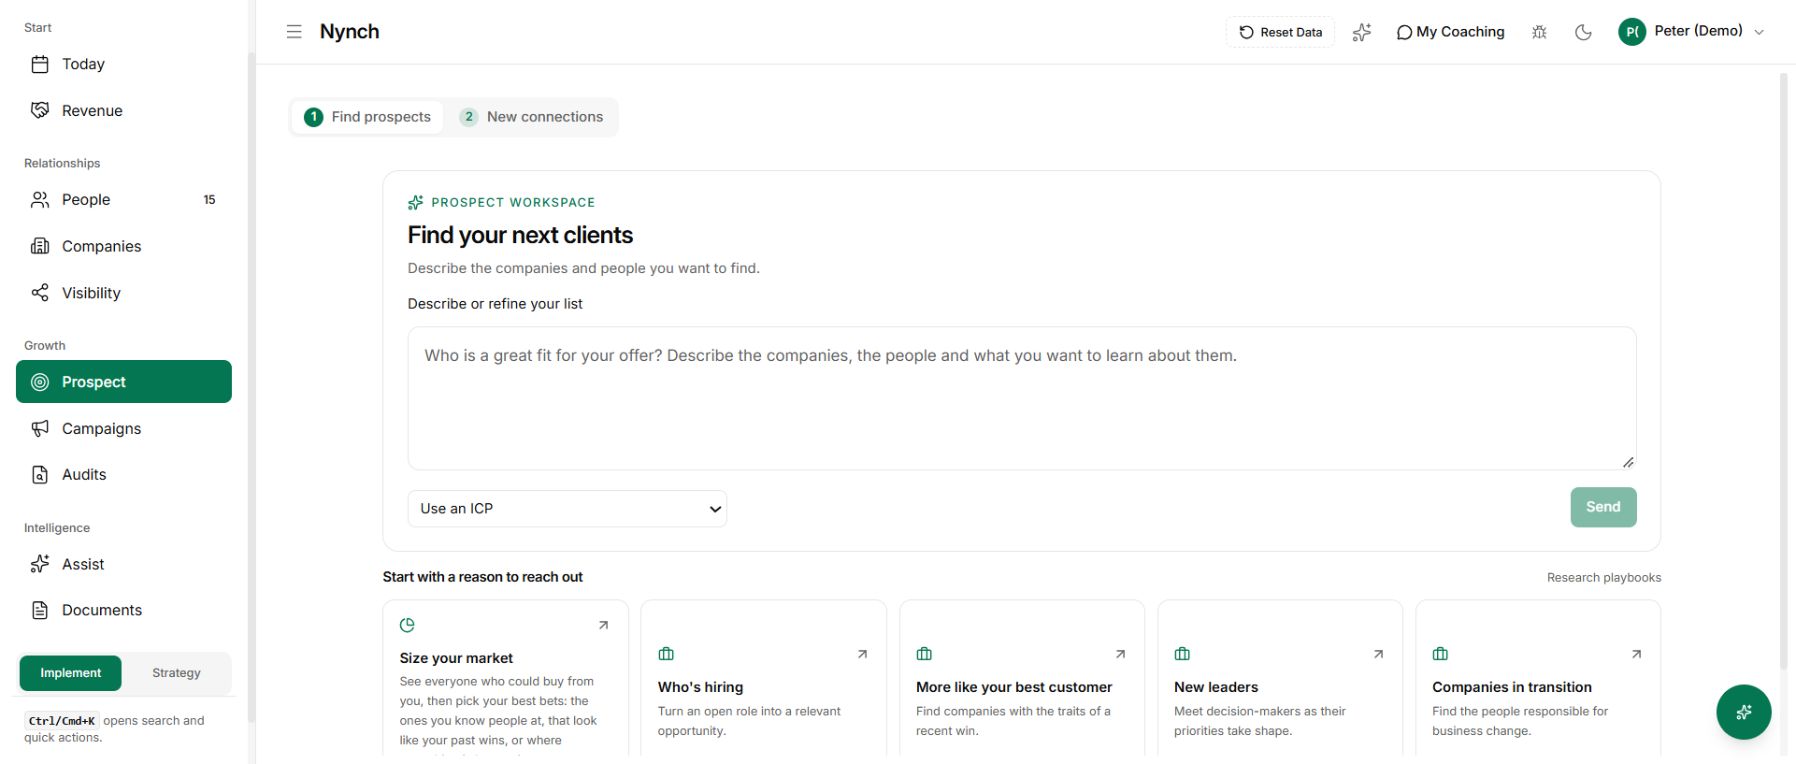Click the Audits file-search icon
Image resolution: width=1796 pixels, height=764 pixels.
40,474
